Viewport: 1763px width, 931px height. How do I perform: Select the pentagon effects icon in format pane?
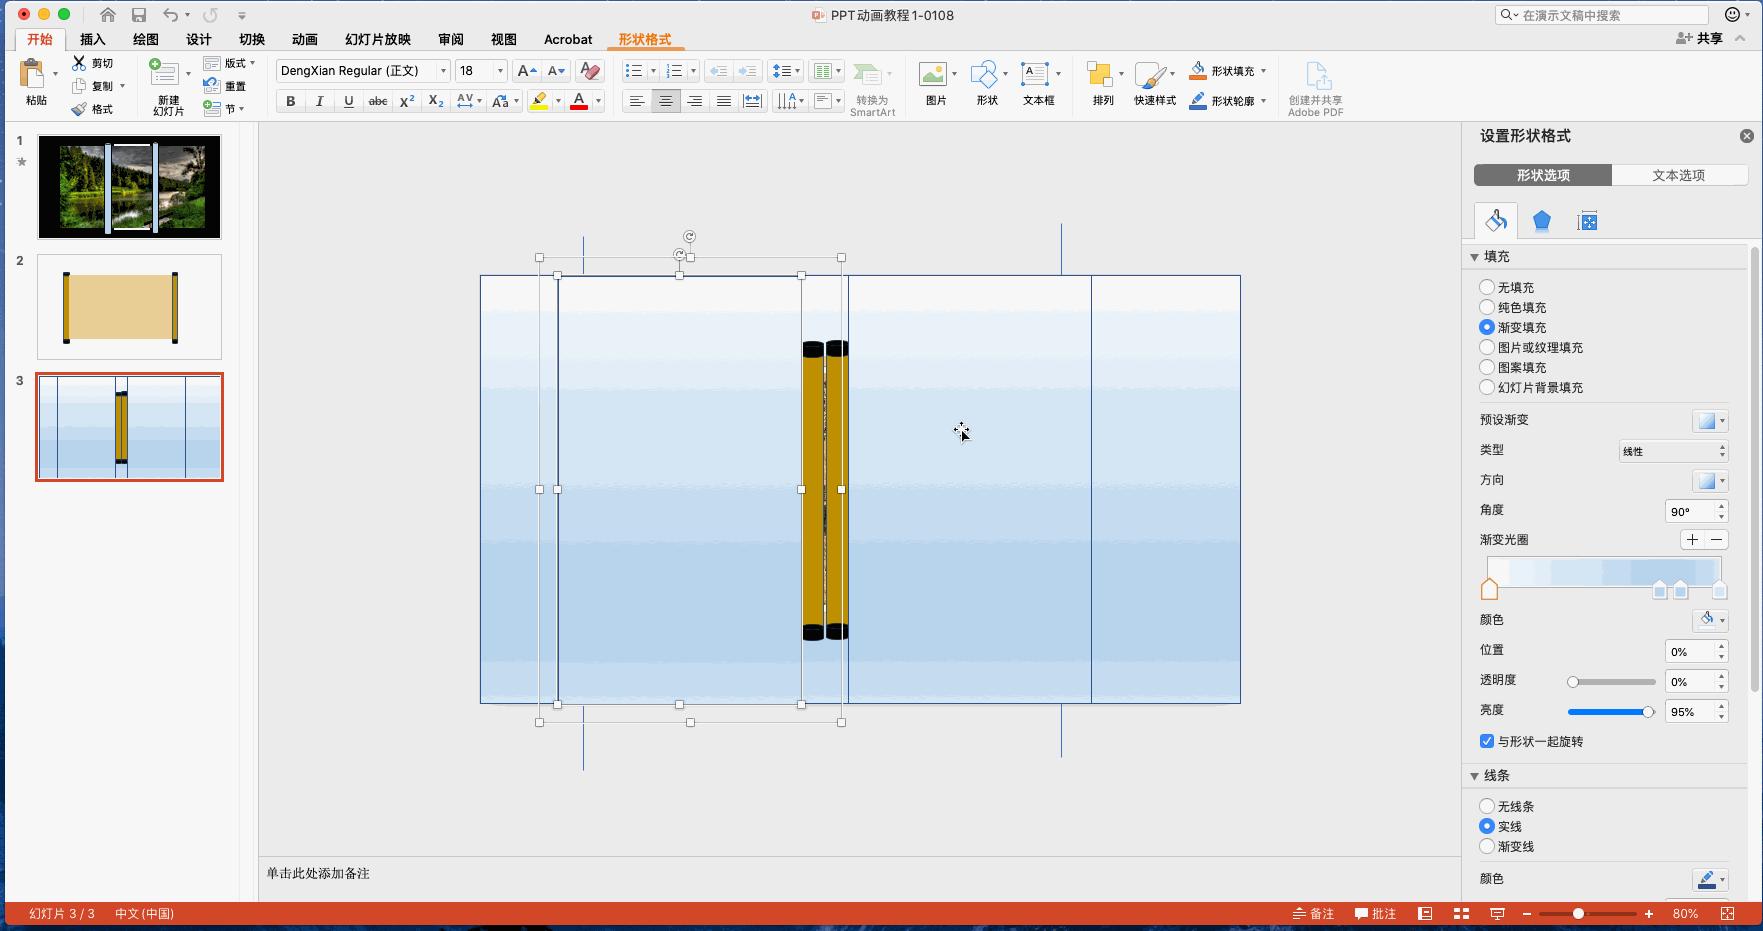[1541, 221]
